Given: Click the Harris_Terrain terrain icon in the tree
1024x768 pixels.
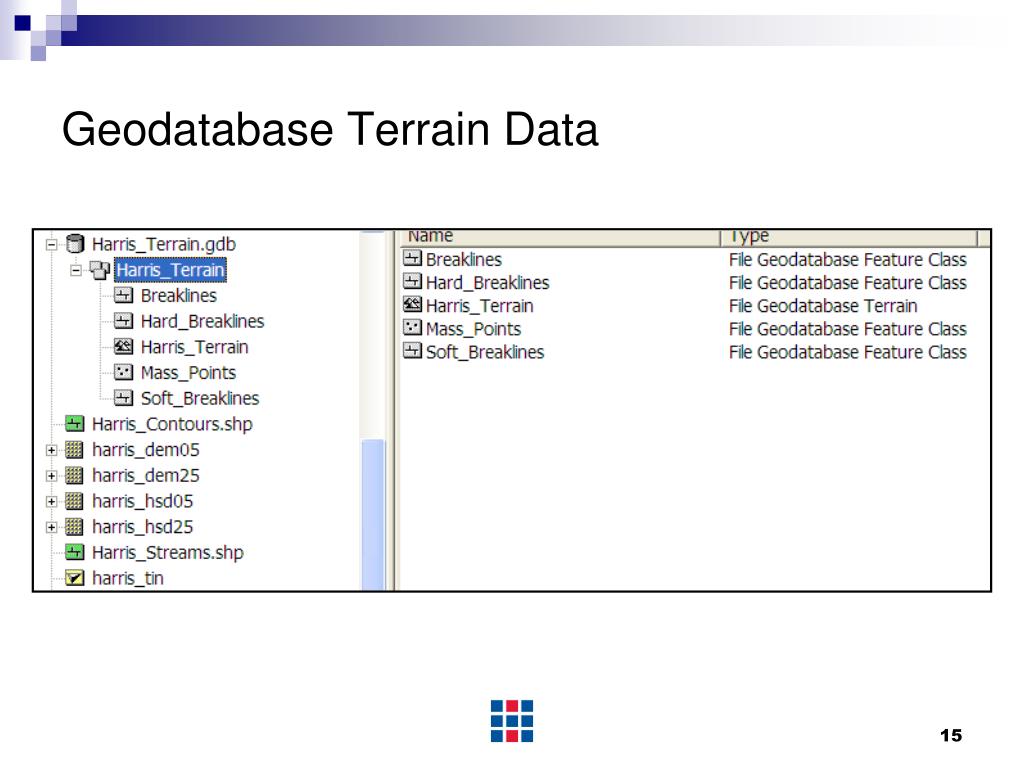Looking at the screenshot, I should [123, 347].
